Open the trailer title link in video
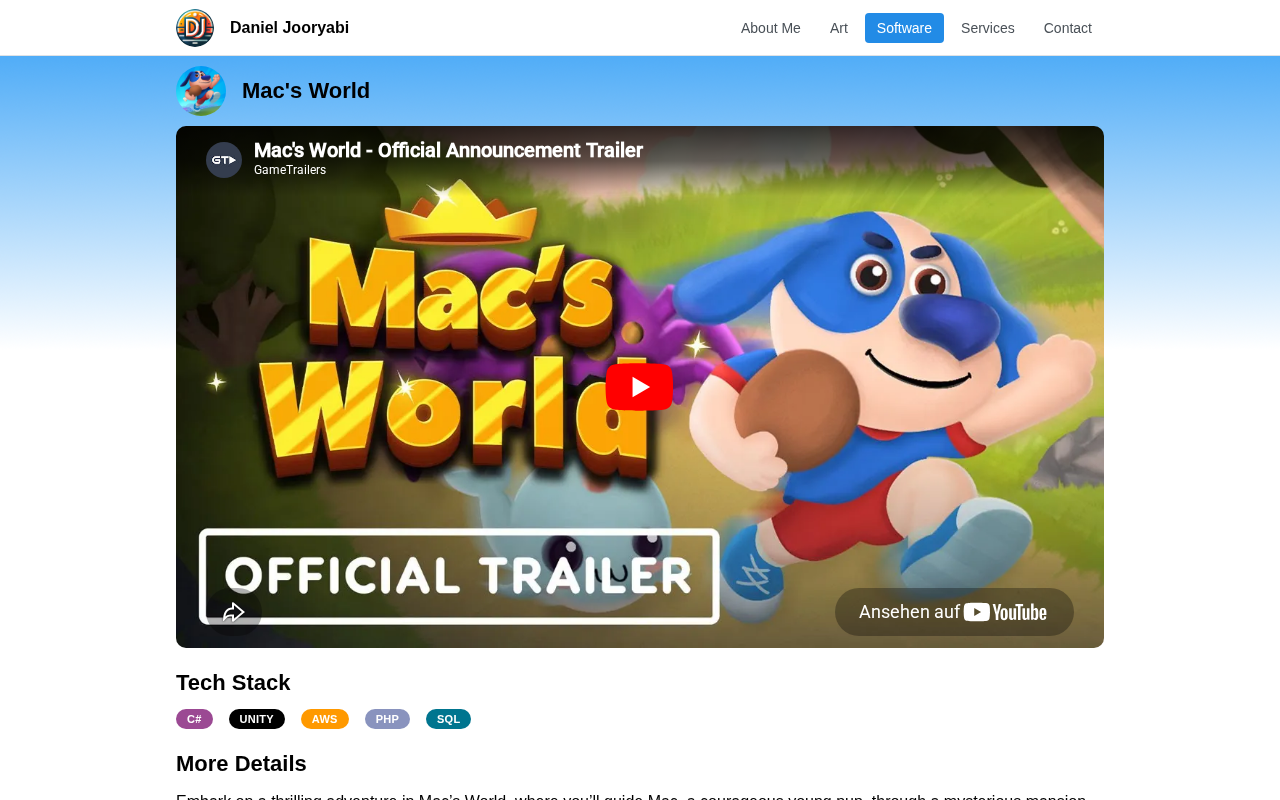Viewport: 1280px width, 800px height. (448, 150)
